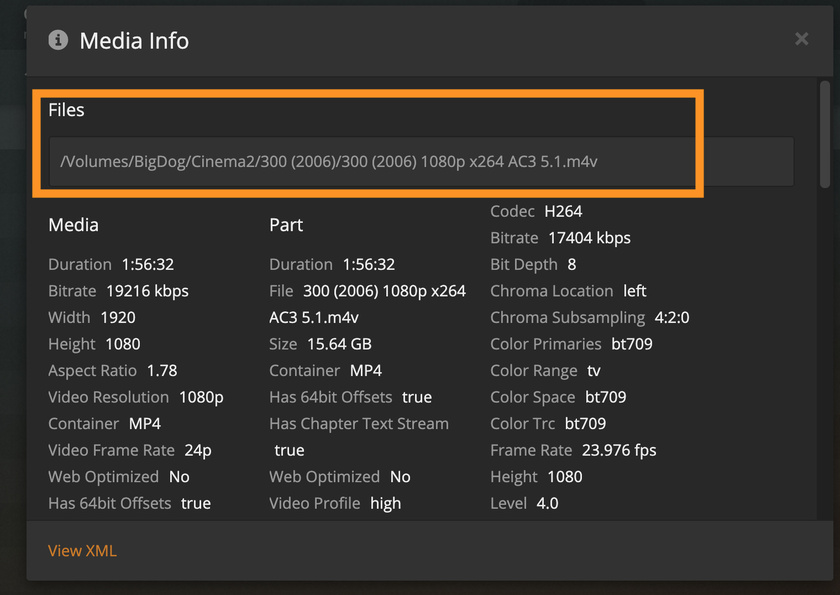Click the Media Info circle icon
The image size is (840, 595).
[58, 40]
